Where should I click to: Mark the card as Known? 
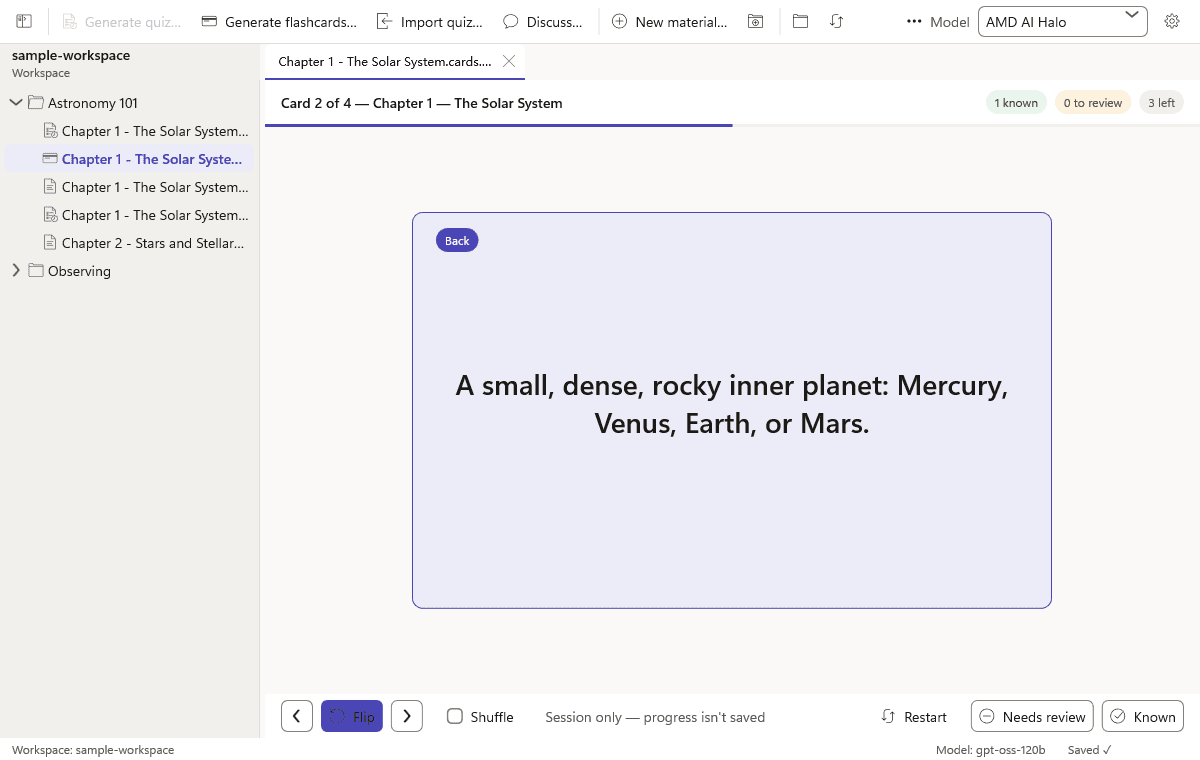1143,717
